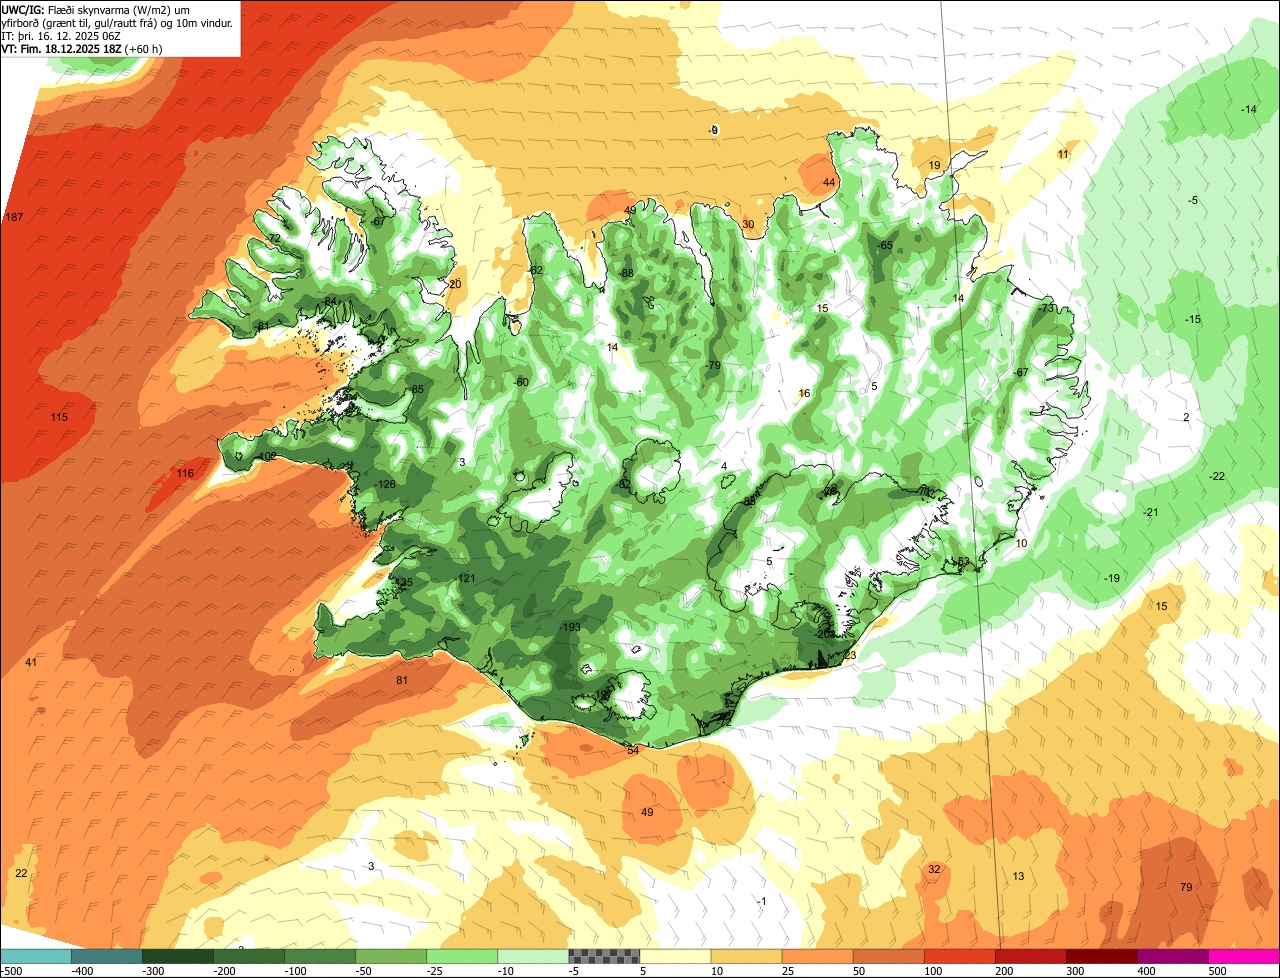Click the map value '-73' on the east coast

(x=1047, y=308)
